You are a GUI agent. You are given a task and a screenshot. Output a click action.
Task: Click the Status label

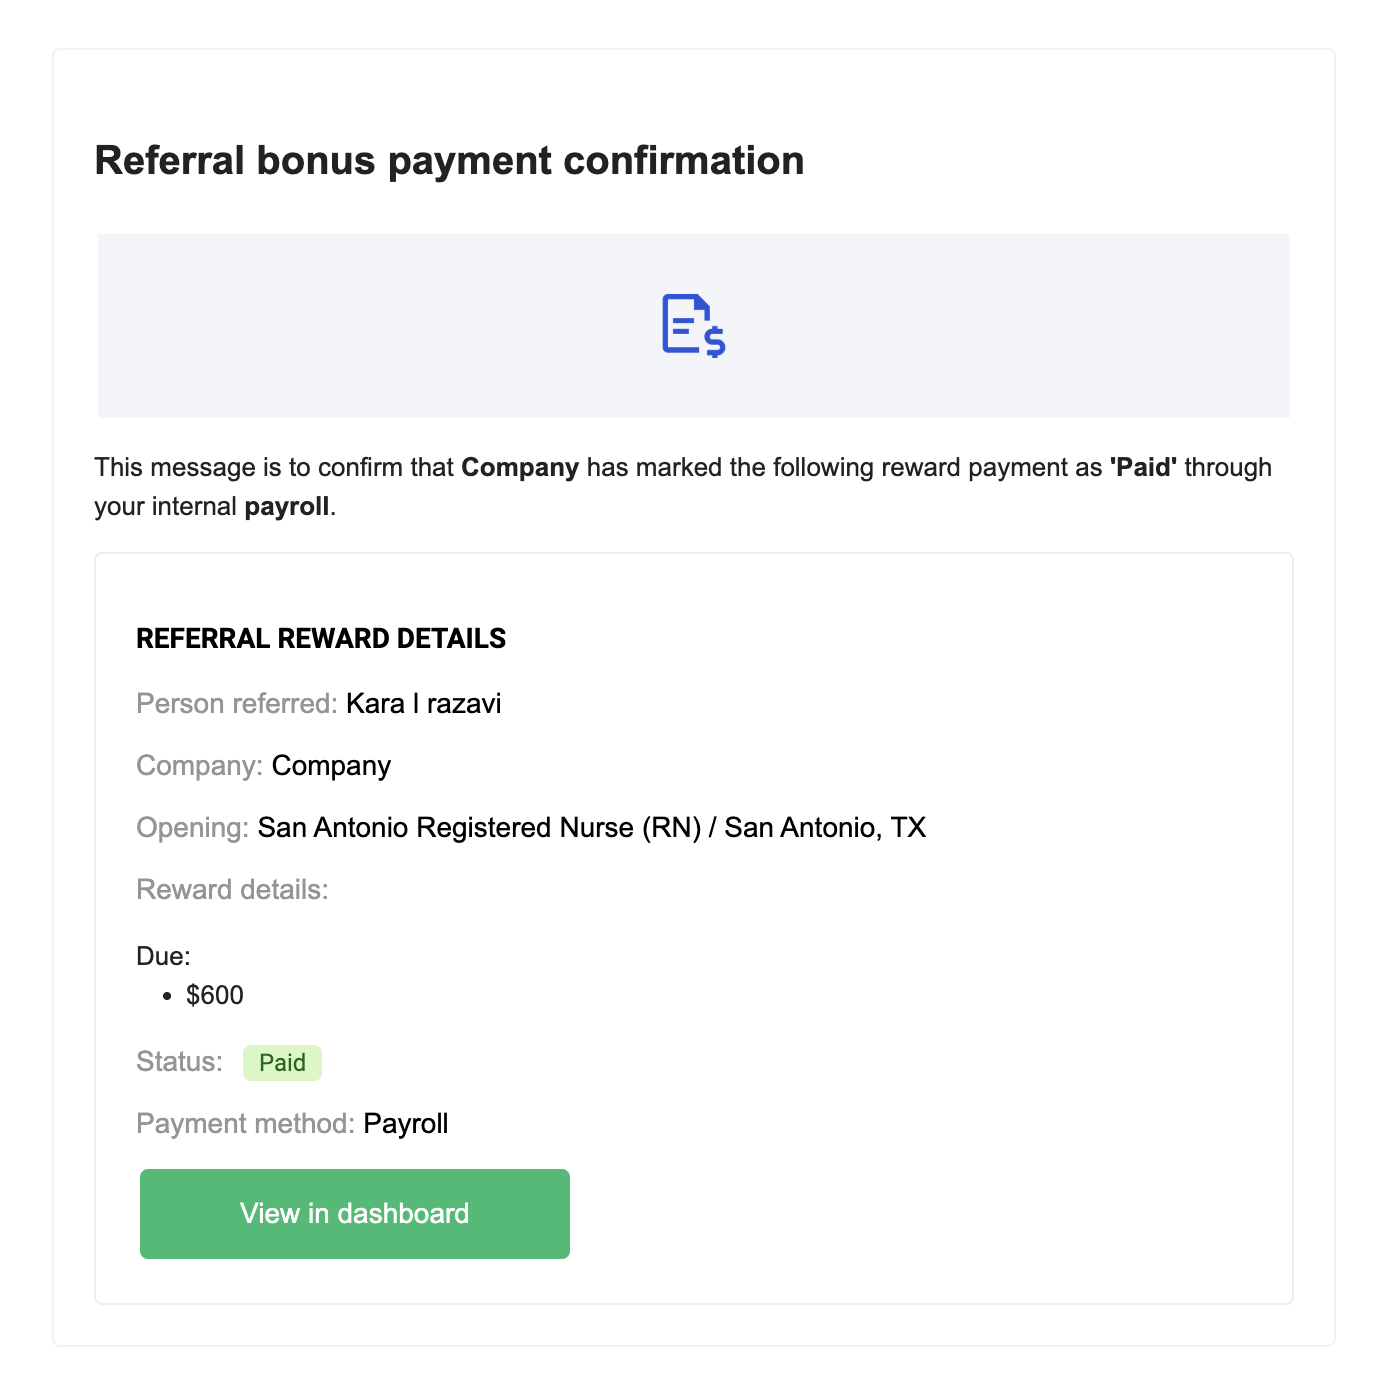180,1062
